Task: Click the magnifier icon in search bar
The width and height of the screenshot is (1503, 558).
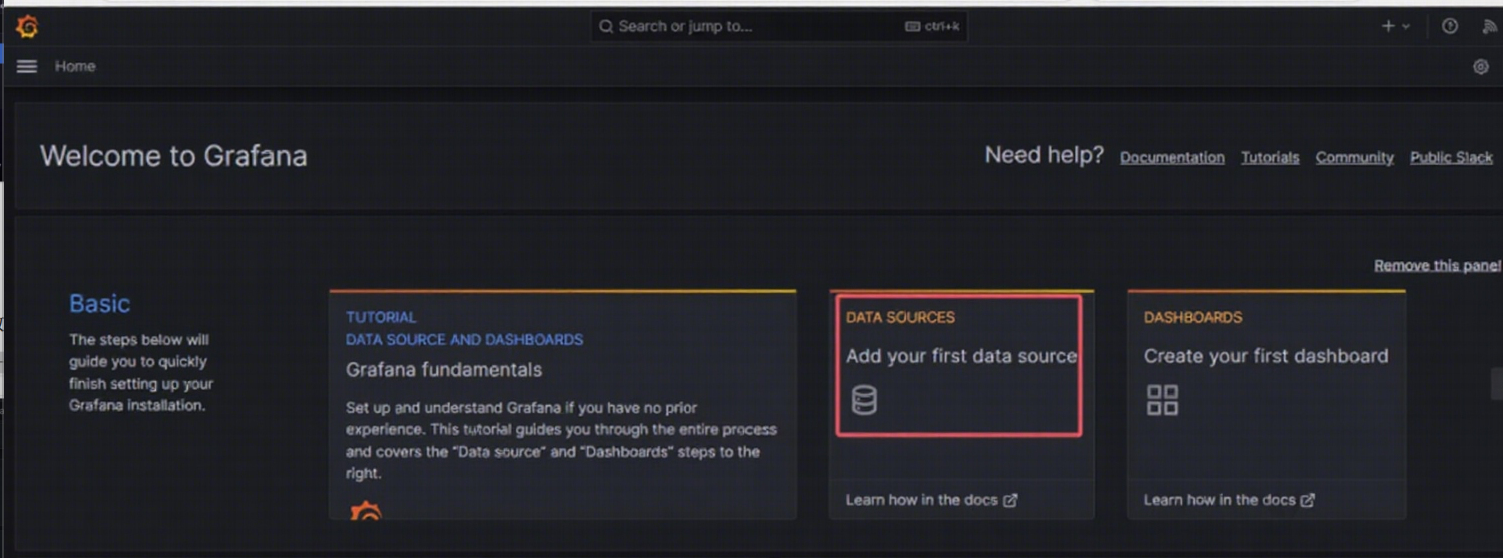Action: (x=606, y=27)
